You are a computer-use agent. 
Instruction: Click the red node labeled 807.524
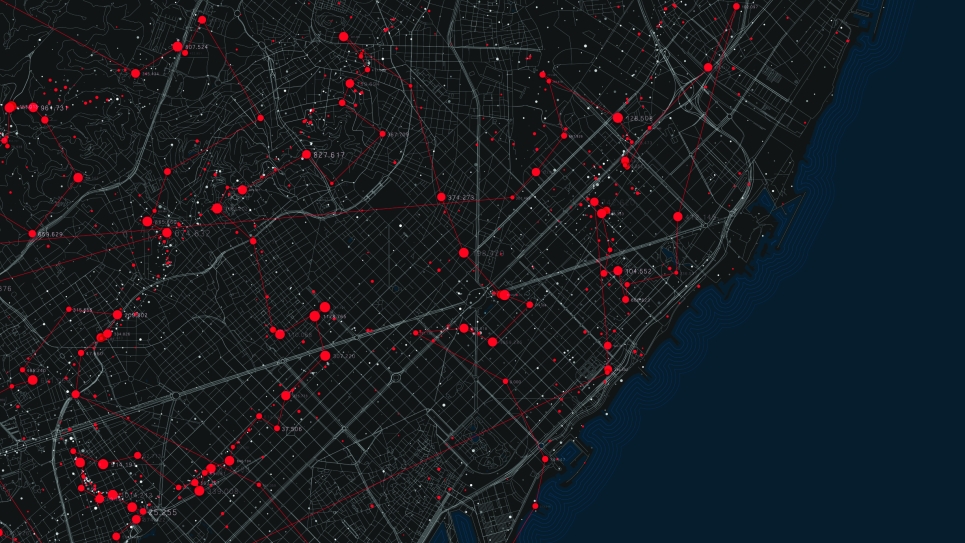177,46
